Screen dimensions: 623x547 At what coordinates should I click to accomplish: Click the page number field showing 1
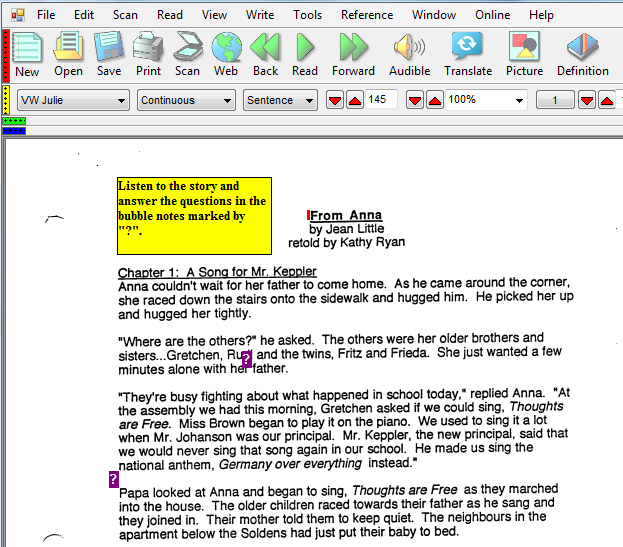pos(555,100)
